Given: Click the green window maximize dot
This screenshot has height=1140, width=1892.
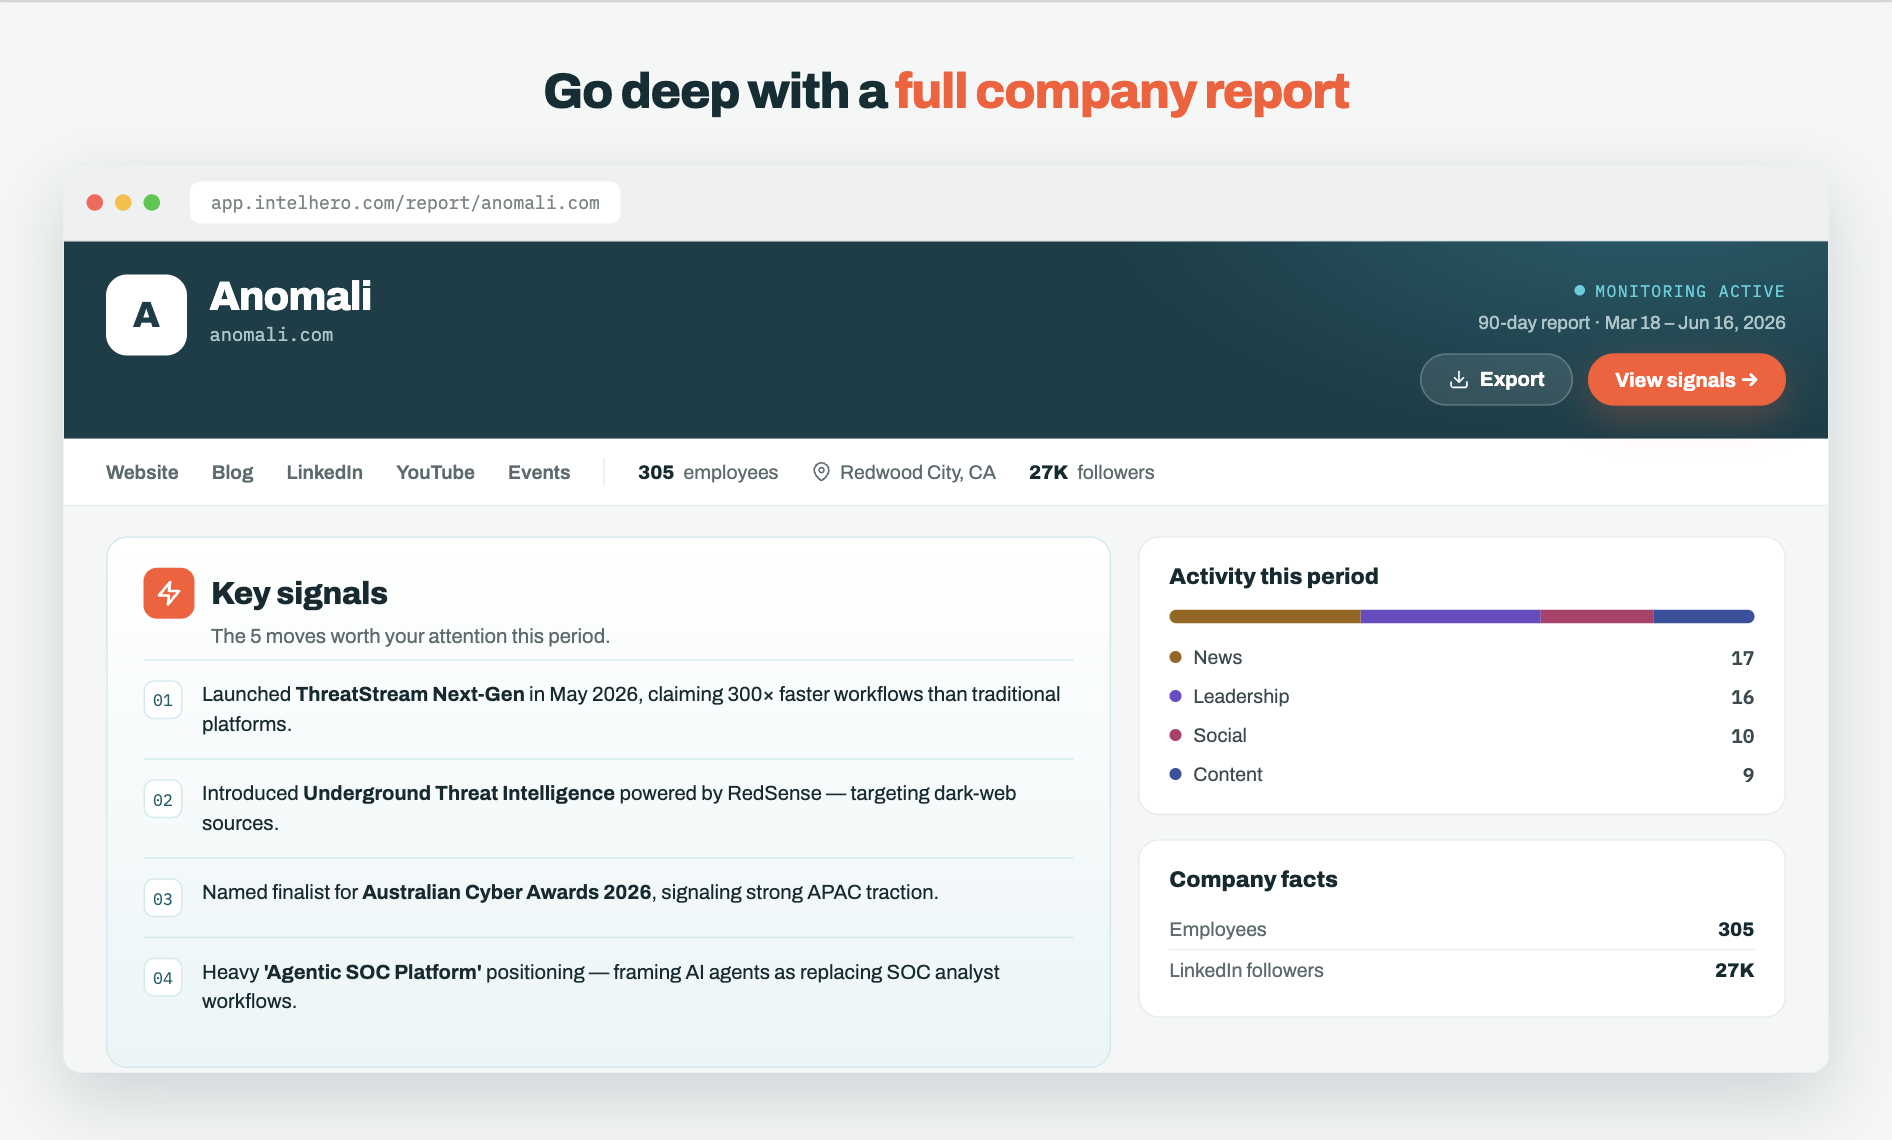Looking at the screenshot, I should (152, 203).
